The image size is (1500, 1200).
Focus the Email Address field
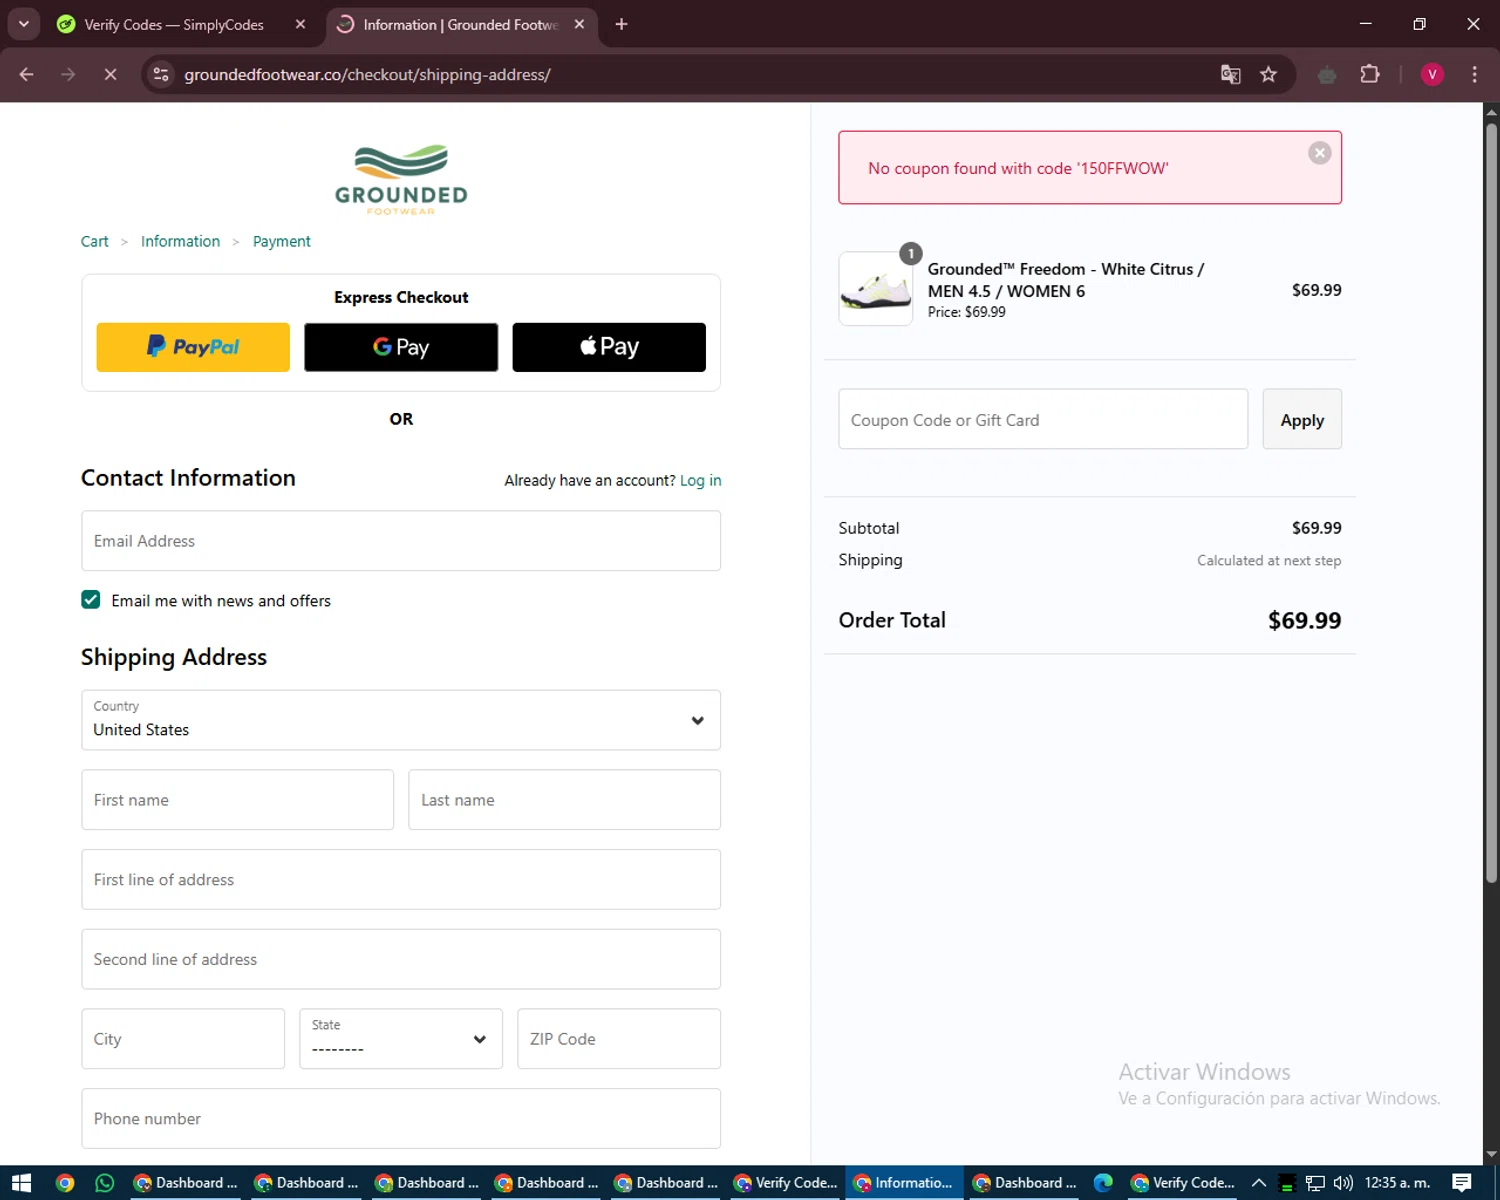pyautogui.click(x=401, y=541)
